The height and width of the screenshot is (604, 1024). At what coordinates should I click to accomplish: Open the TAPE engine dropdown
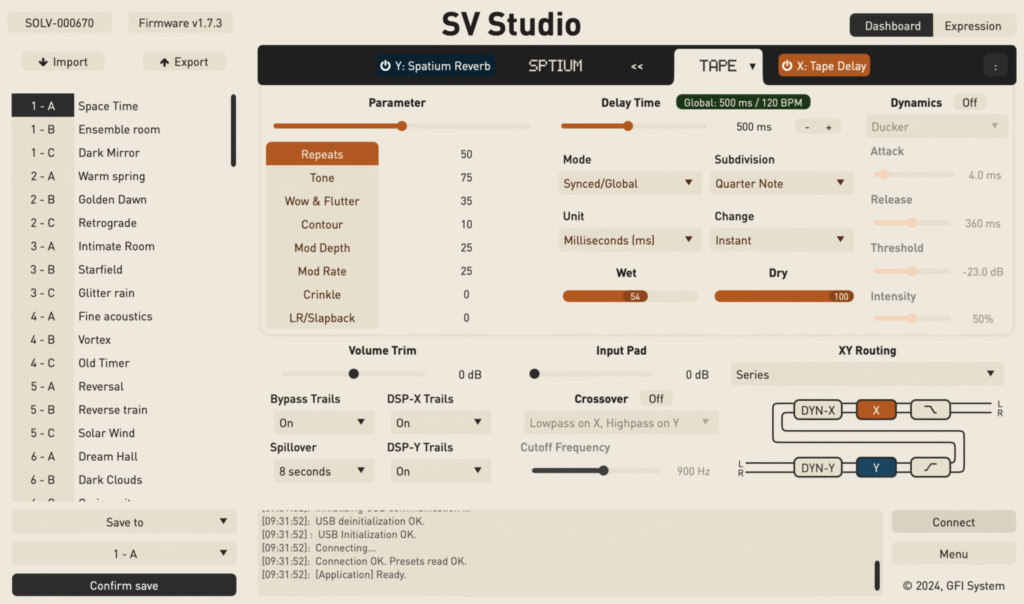coord(726,66)
